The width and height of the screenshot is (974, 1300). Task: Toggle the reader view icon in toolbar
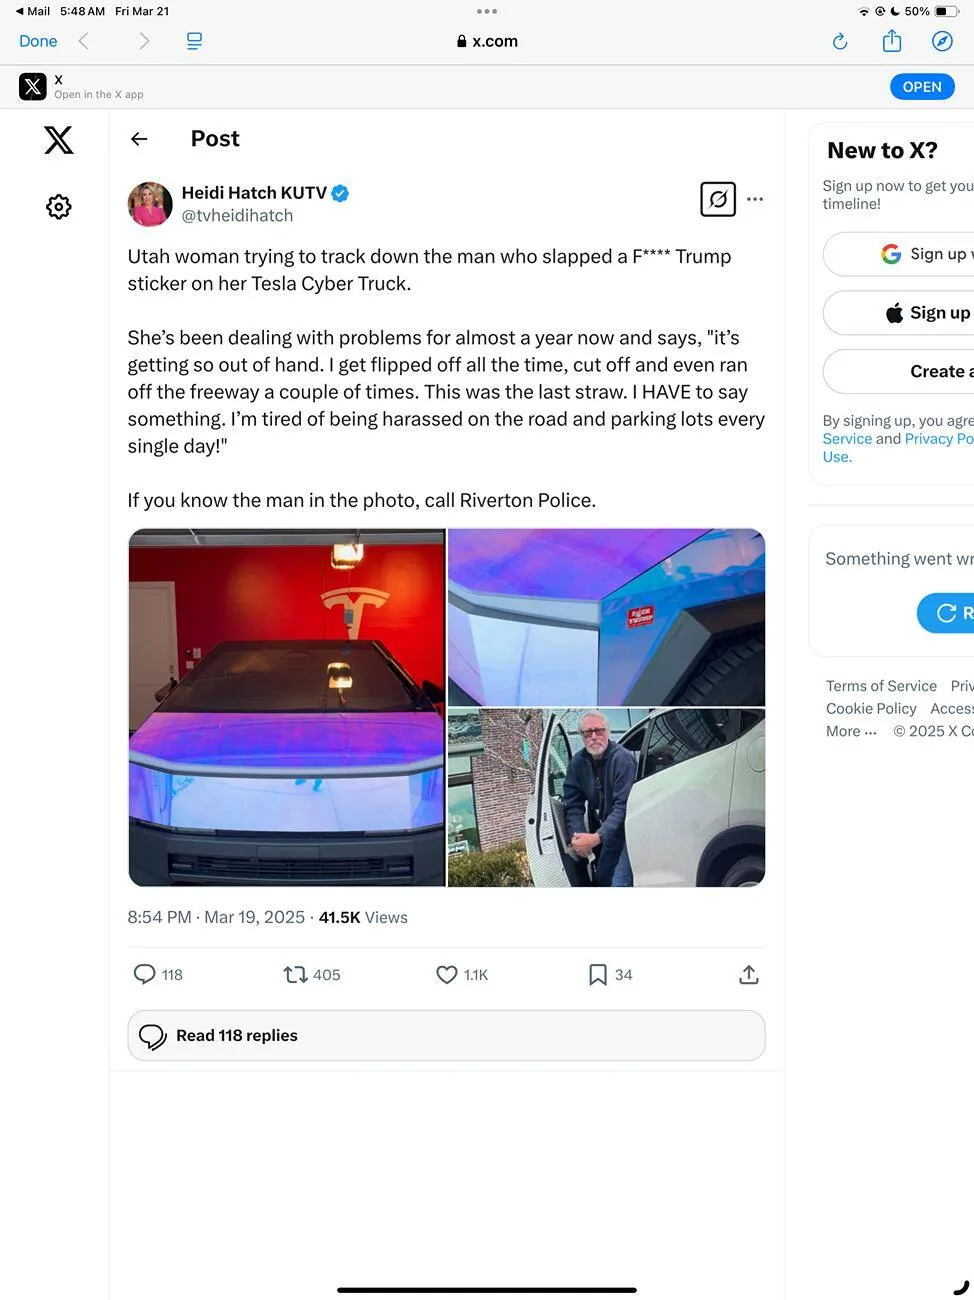[194, 41]
